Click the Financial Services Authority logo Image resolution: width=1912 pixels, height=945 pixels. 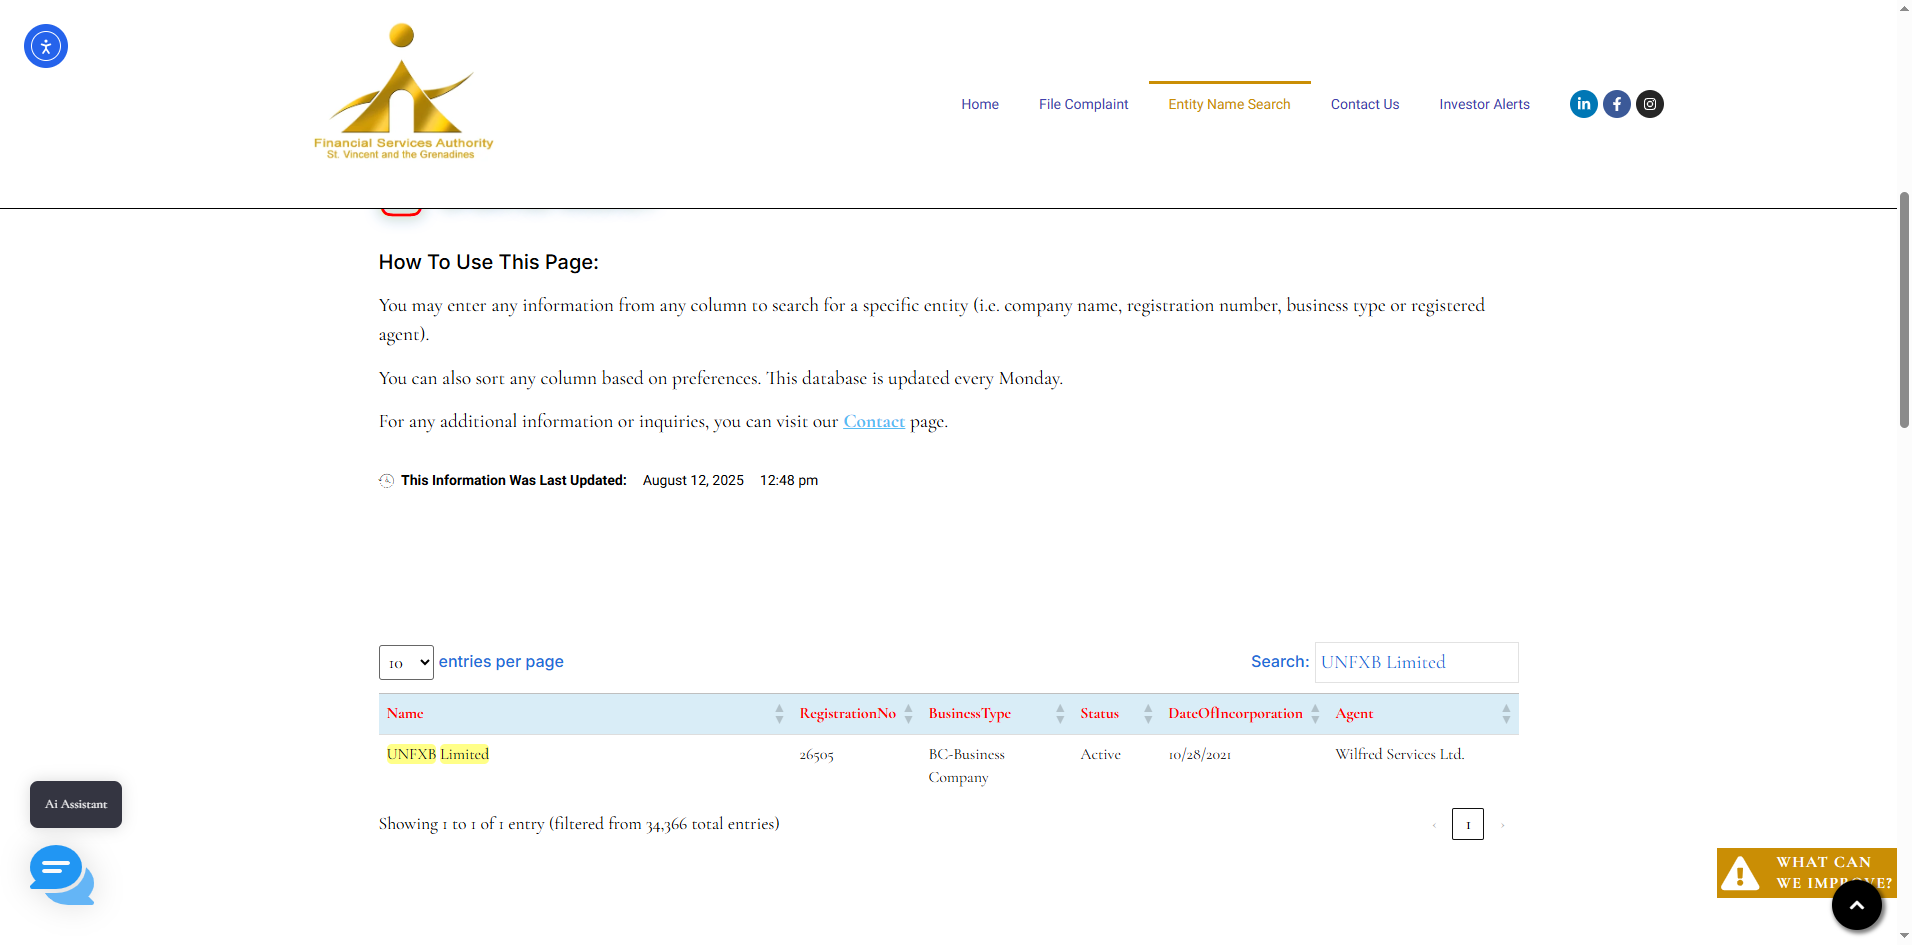click(403, 92)
